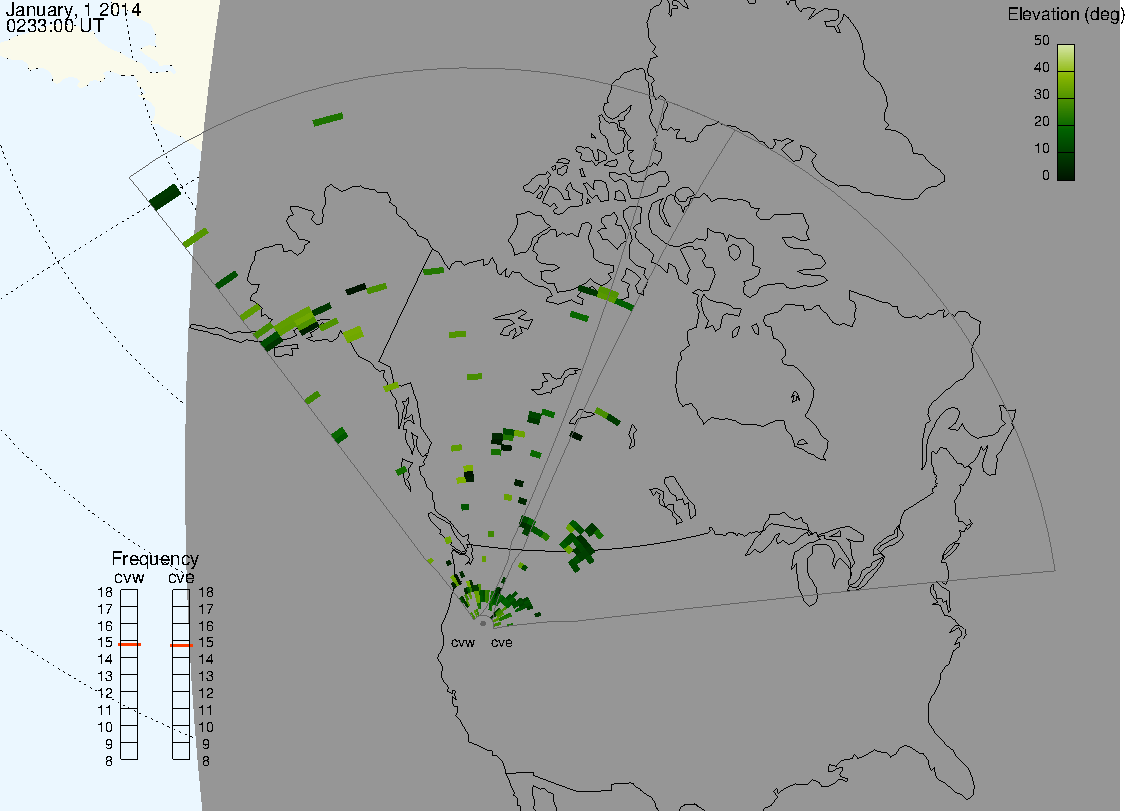This screenshot has height=811, width=1125.
Task: Click the "cve" heading above frequency bar
Action: point(182,578)
